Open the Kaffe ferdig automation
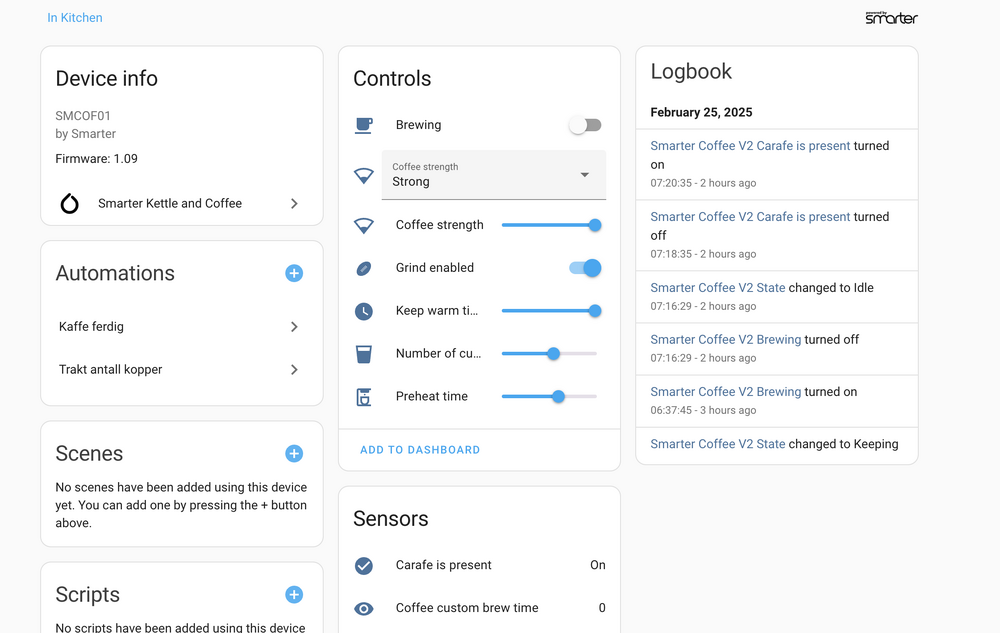1000x633 pixels. point(181,327)
